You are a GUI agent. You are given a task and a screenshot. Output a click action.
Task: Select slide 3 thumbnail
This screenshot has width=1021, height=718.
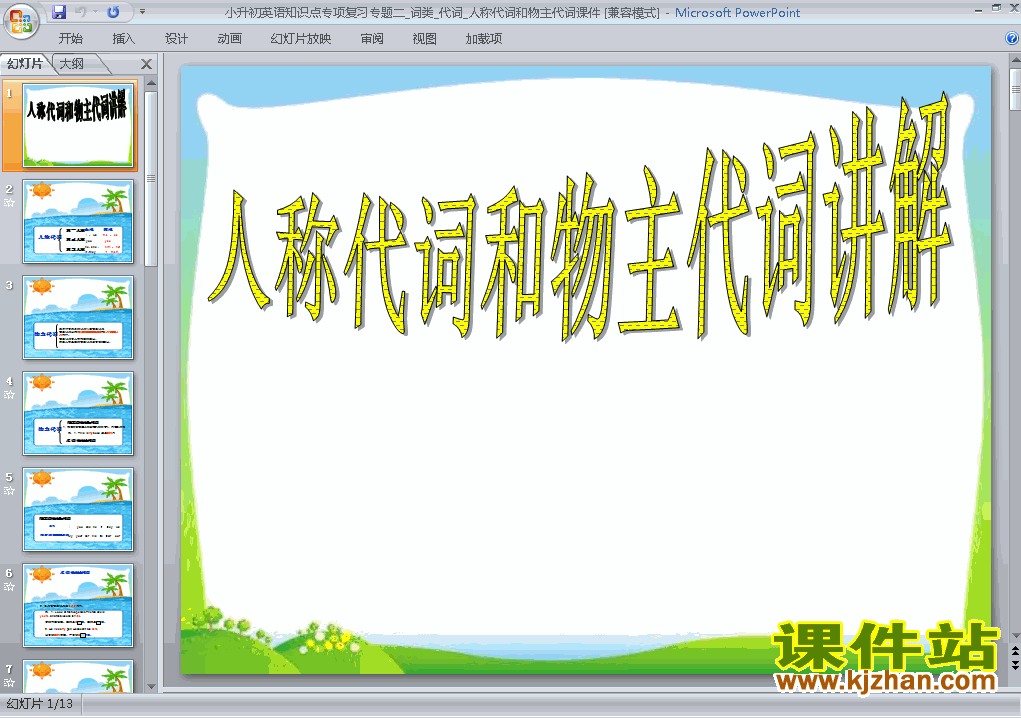point(78,318)
